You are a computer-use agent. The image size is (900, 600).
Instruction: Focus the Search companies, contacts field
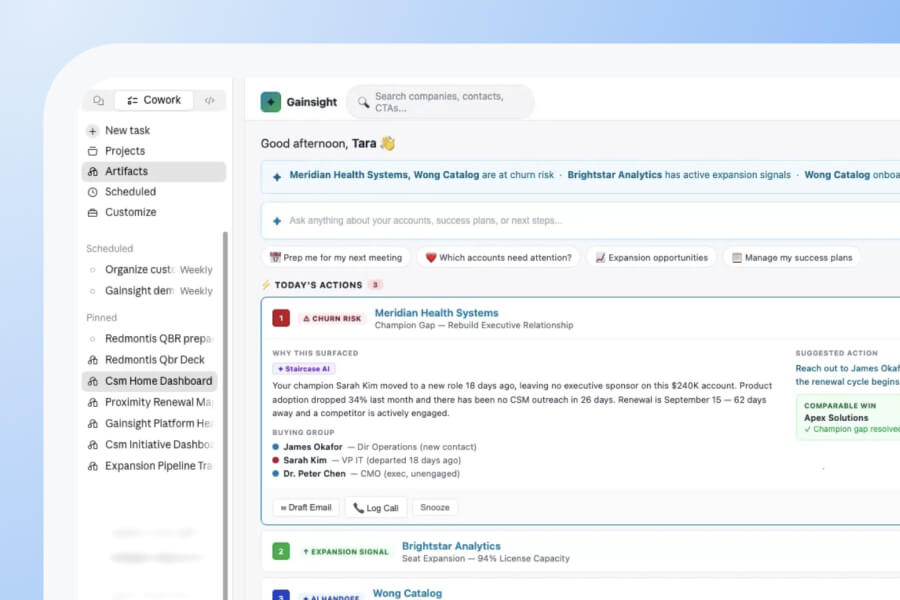pos(440,102)
